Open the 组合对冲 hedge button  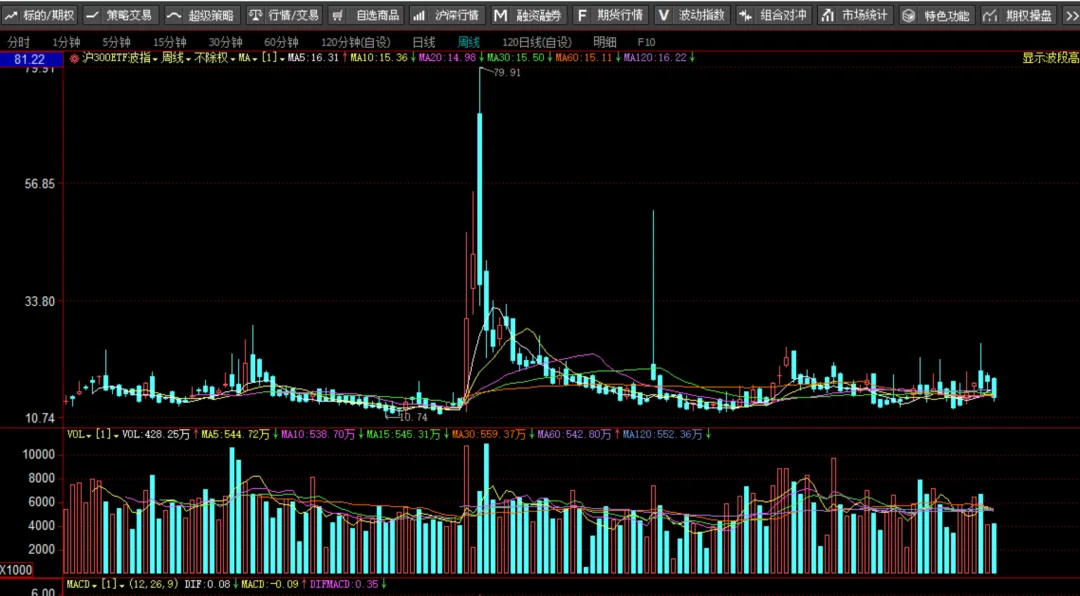773,15
